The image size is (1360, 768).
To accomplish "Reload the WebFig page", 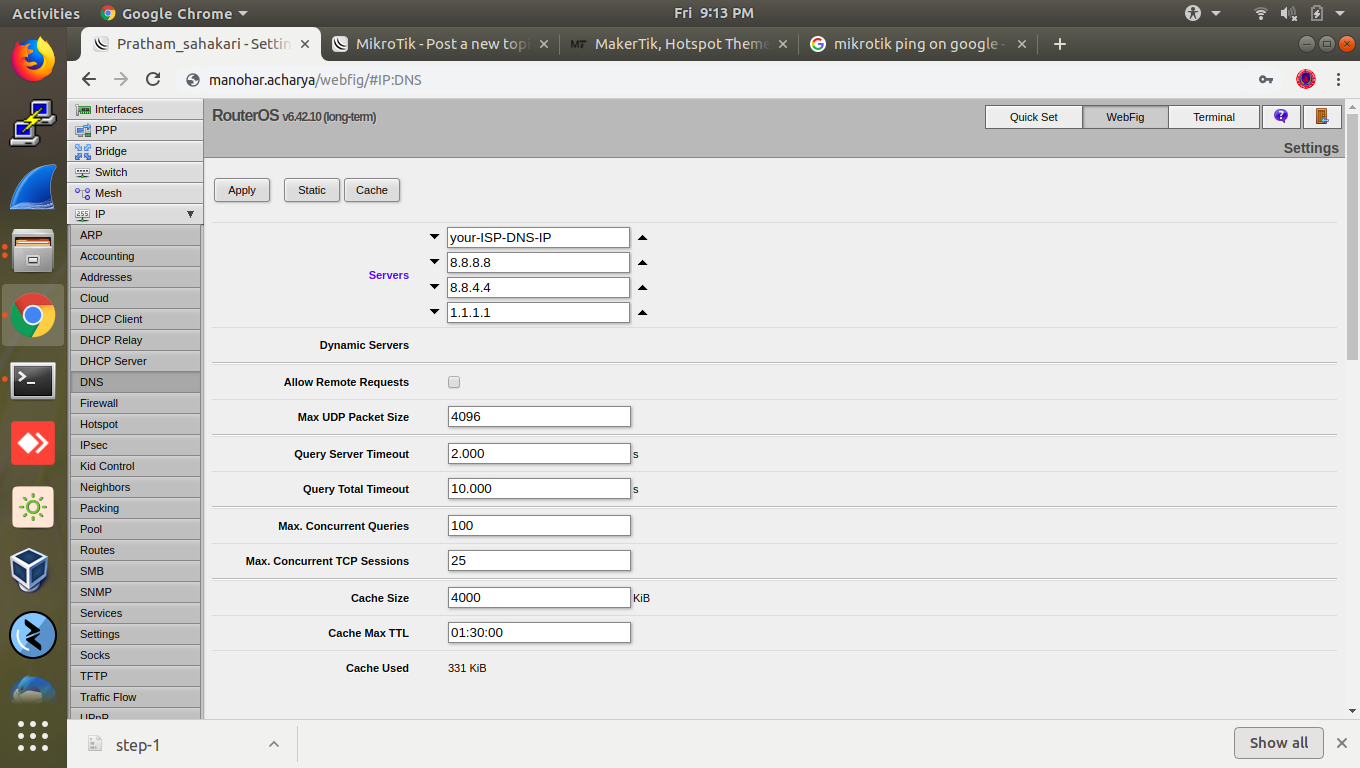I will click(x=153, y=79).
